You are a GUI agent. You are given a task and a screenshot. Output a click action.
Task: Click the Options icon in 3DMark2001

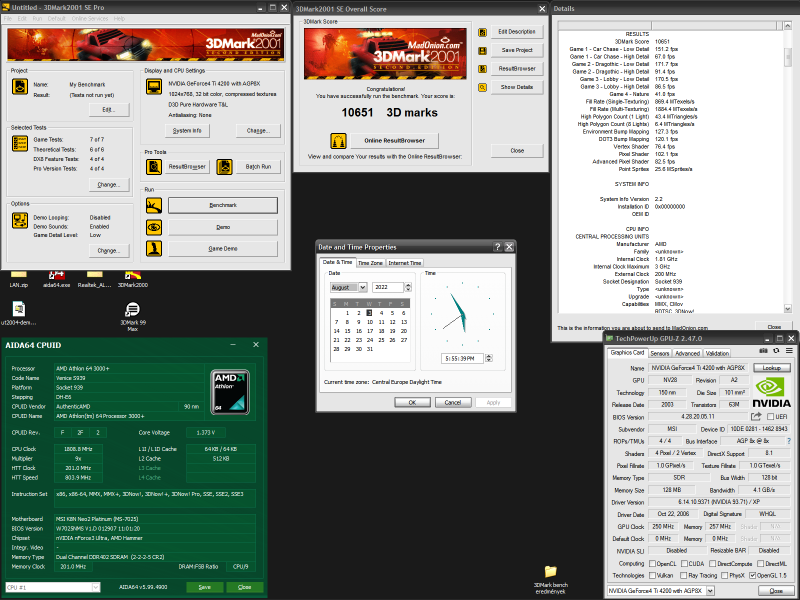(20, 220)
